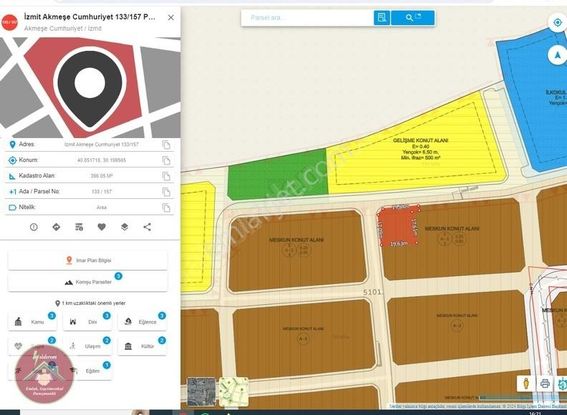Screen dimensions: 567x415
Task: Click the Nitelik tag icon
Action: [12, 208]
